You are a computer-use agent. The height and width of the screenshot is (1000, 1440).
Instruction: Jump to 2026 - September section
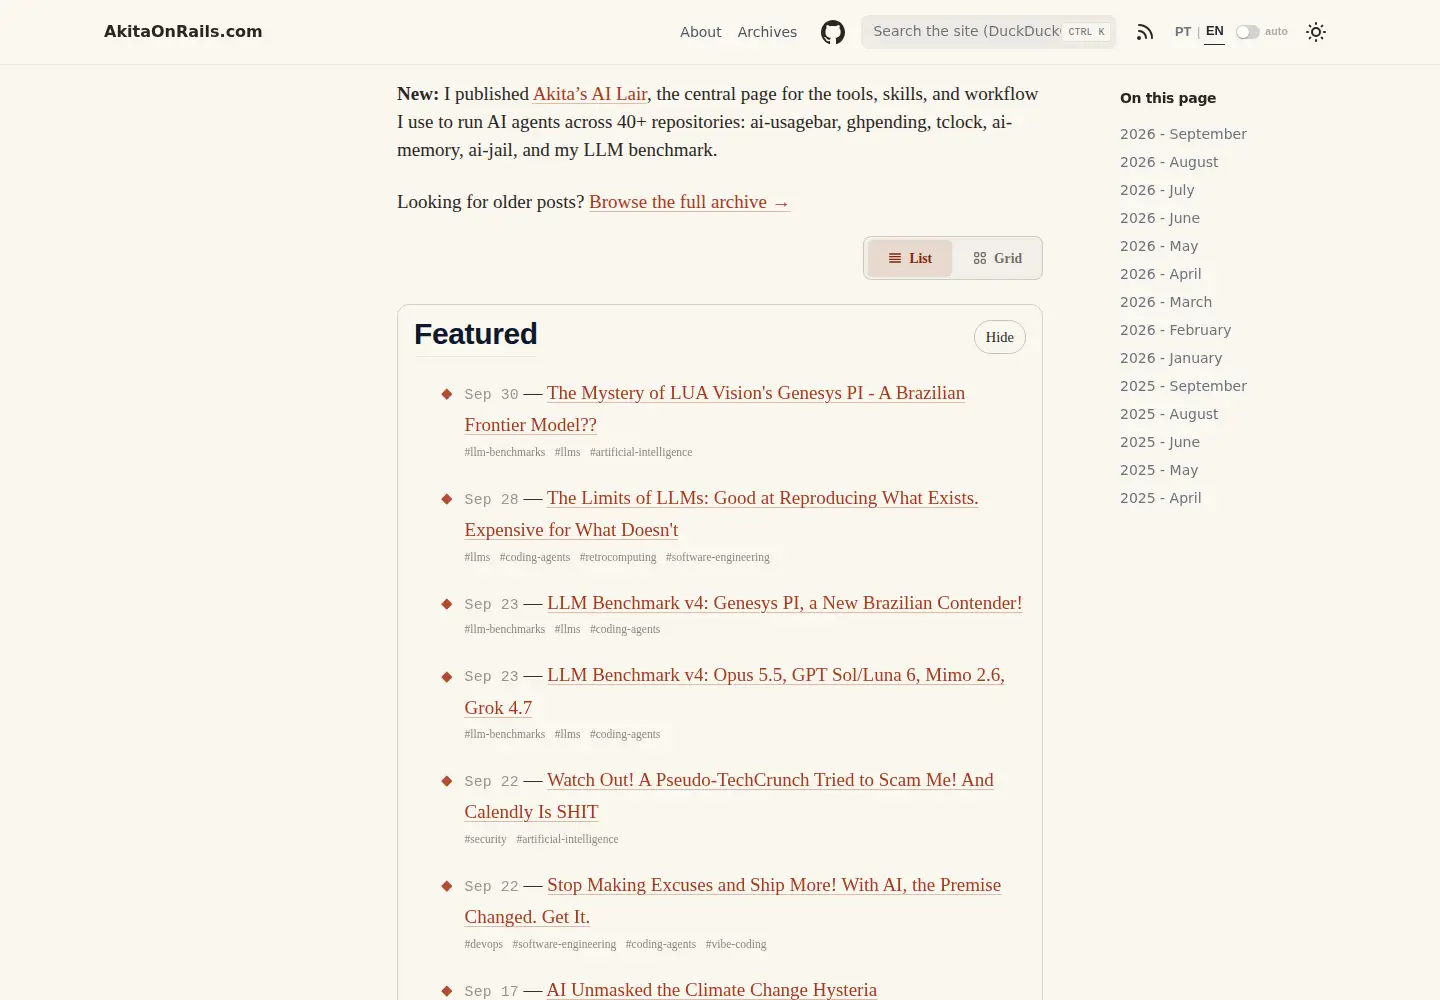(x=1183, y=134)
